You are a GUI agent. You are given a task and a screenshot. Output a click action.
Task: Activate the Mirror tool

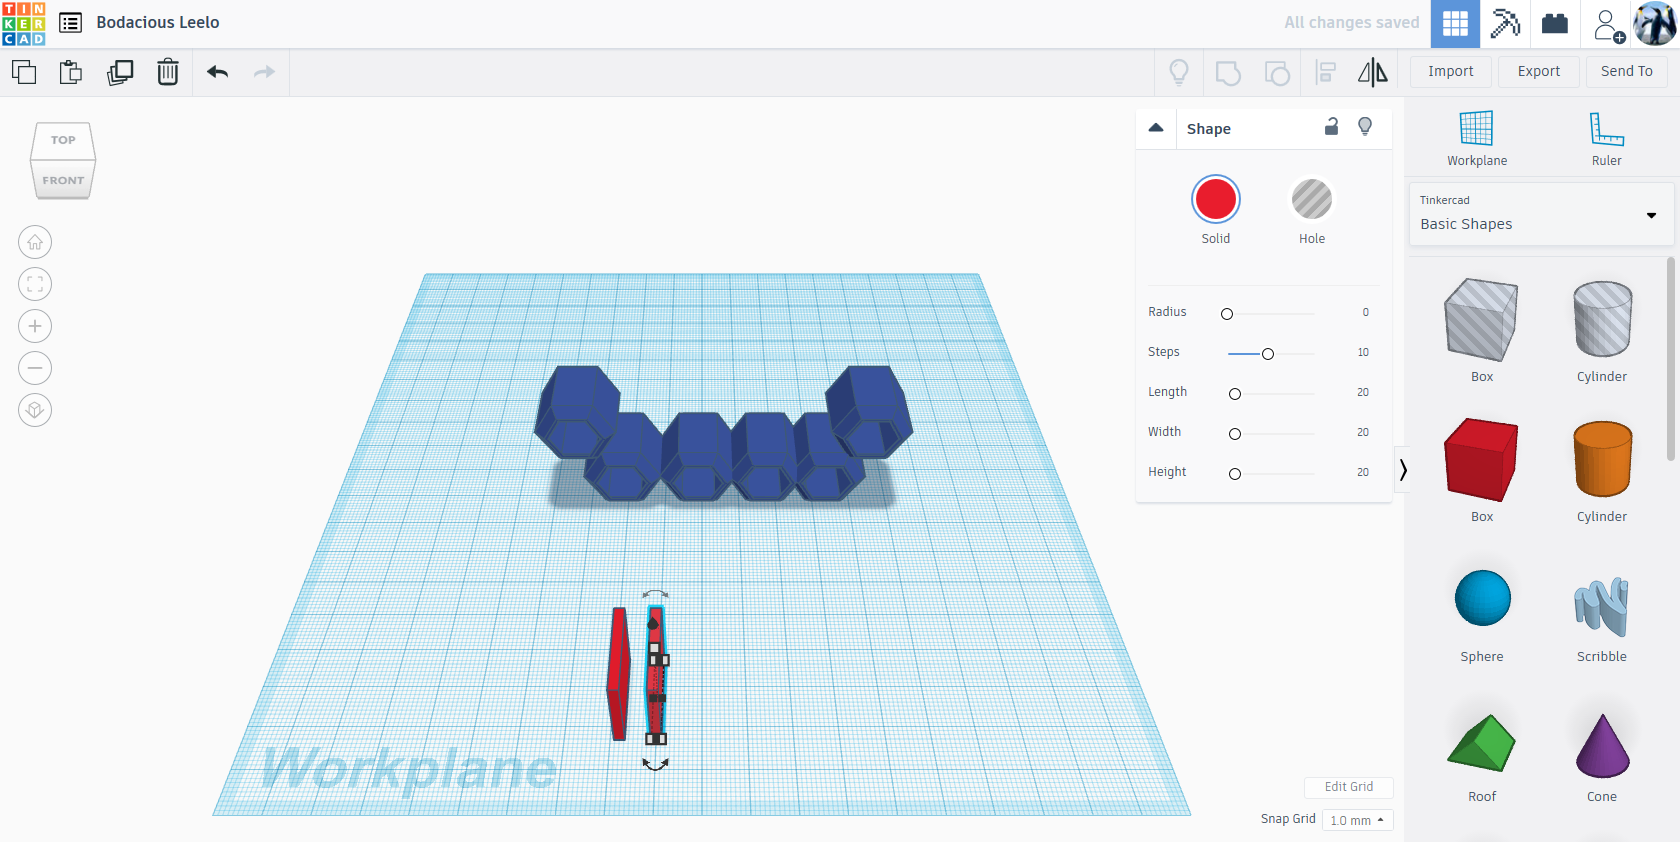pos(1373,72)
